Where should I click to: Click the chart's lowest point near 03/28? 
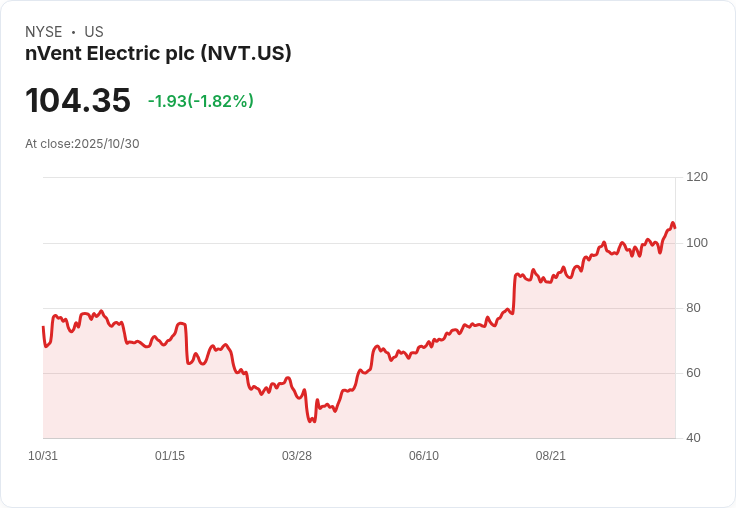[311, 421]
